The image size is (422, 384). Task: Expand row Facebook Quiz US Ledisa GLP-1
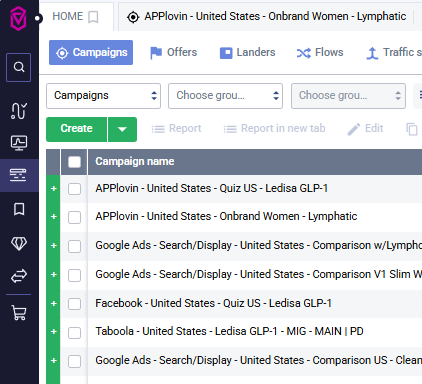54,304
